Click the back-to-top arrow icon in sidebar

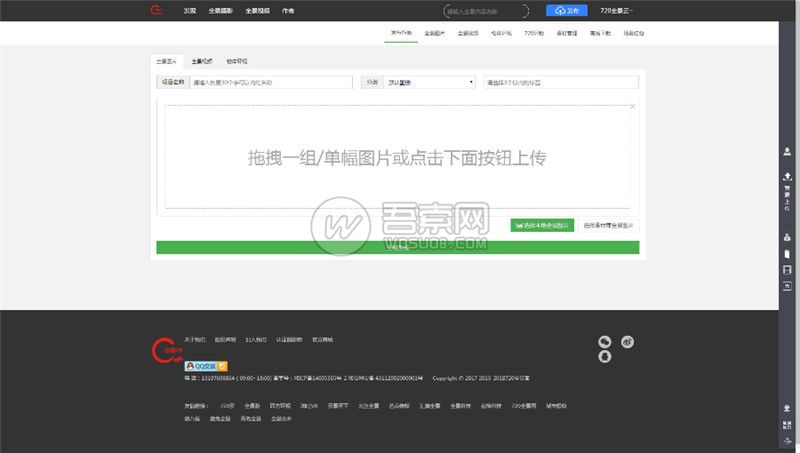(787, 441)
